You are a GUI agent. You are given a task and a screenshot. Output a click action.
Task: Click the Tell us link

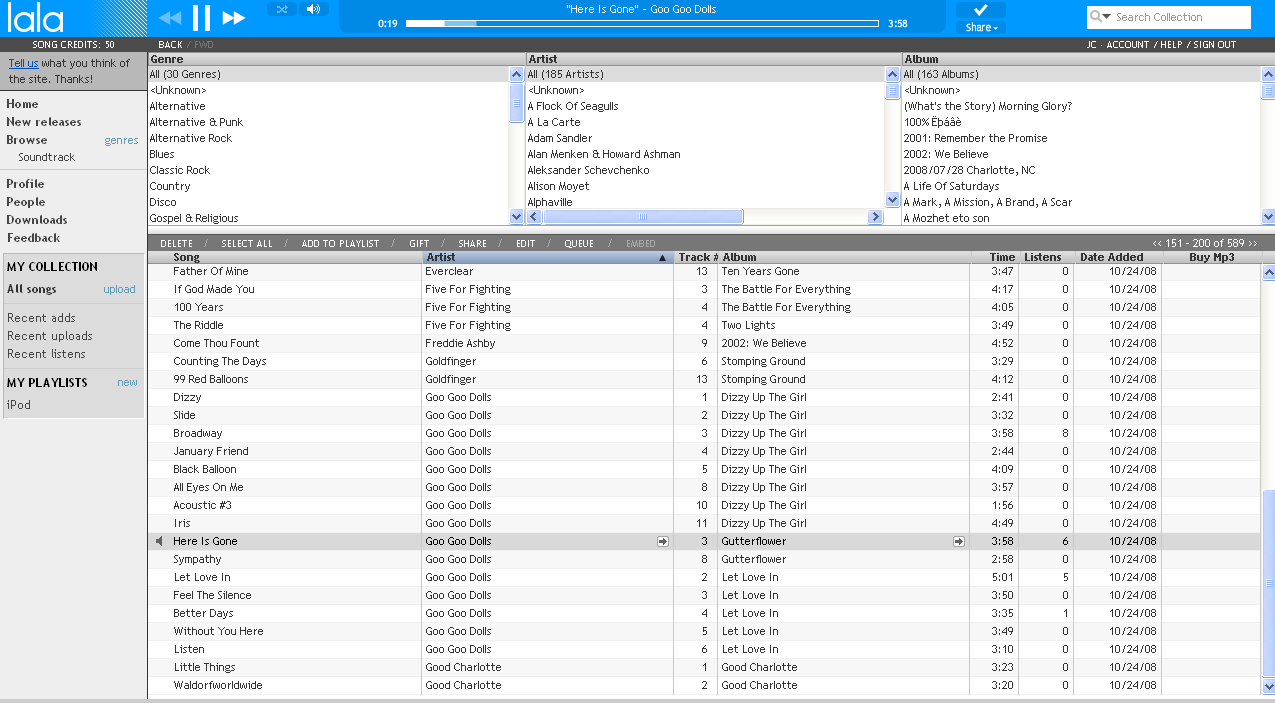coord(24,63)
